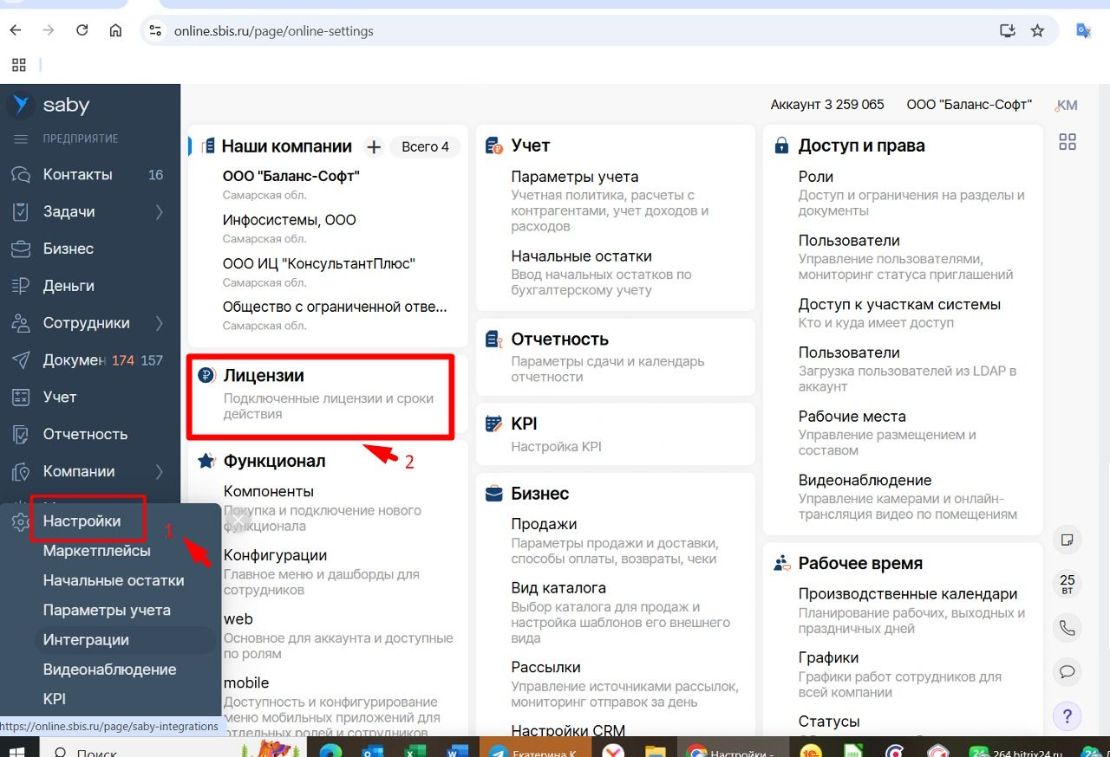Click the Лицензии ruble icon
Screen dimensions: 1110x757
point(206,375)
